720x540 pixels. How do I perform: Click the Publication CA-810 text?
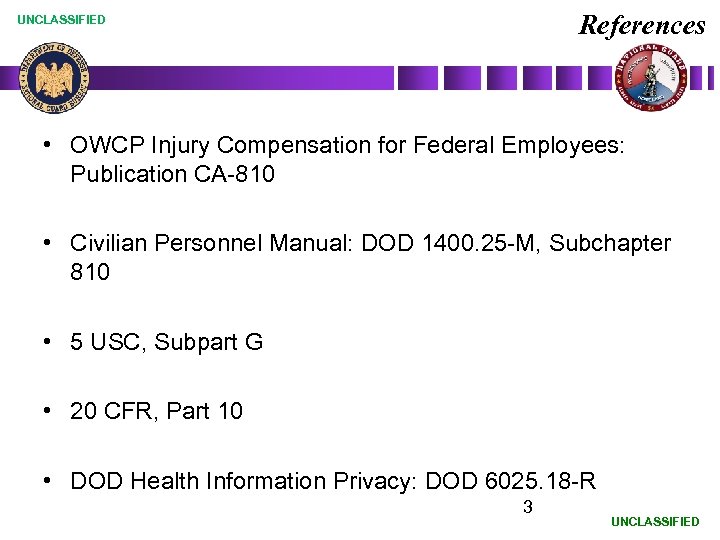(172, 174)
